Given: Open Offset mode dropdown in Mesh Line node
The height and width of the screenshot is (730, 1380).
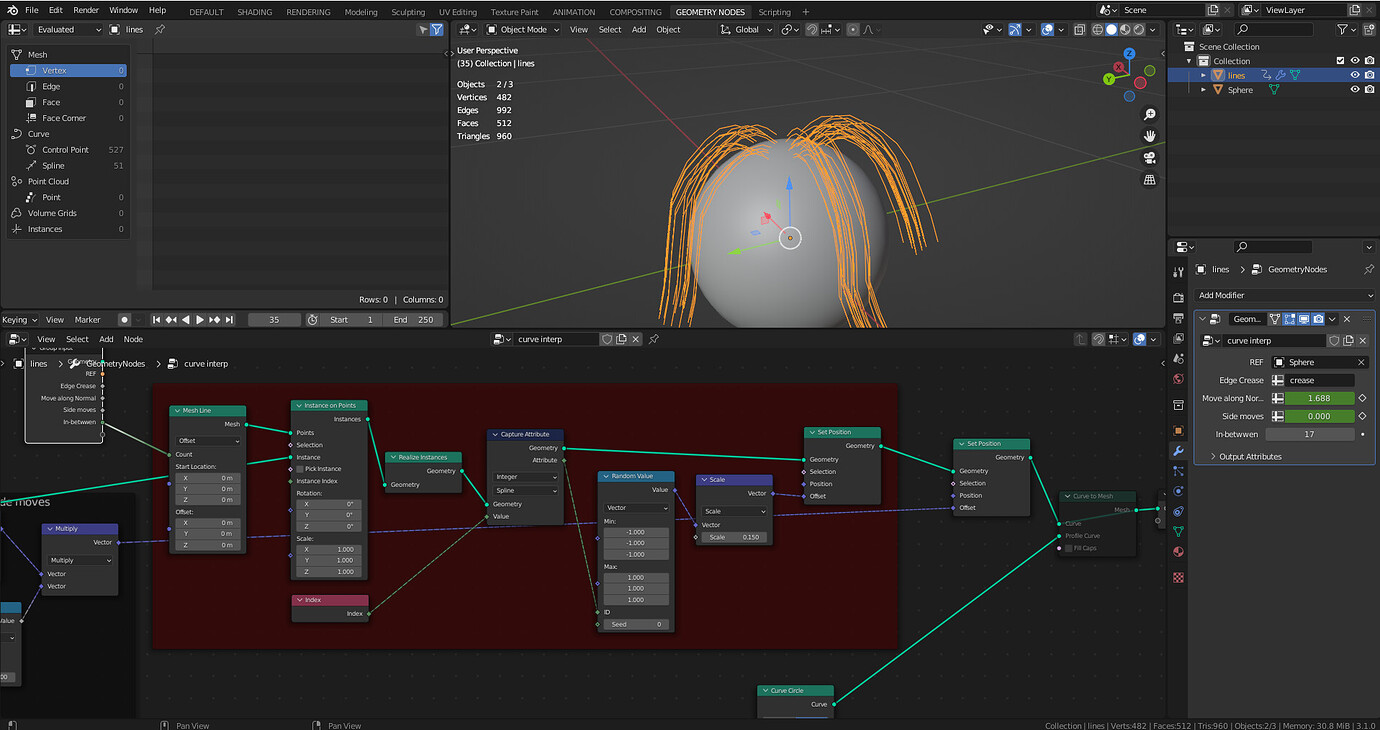Looking at the screenshot, I should [208, 440].
